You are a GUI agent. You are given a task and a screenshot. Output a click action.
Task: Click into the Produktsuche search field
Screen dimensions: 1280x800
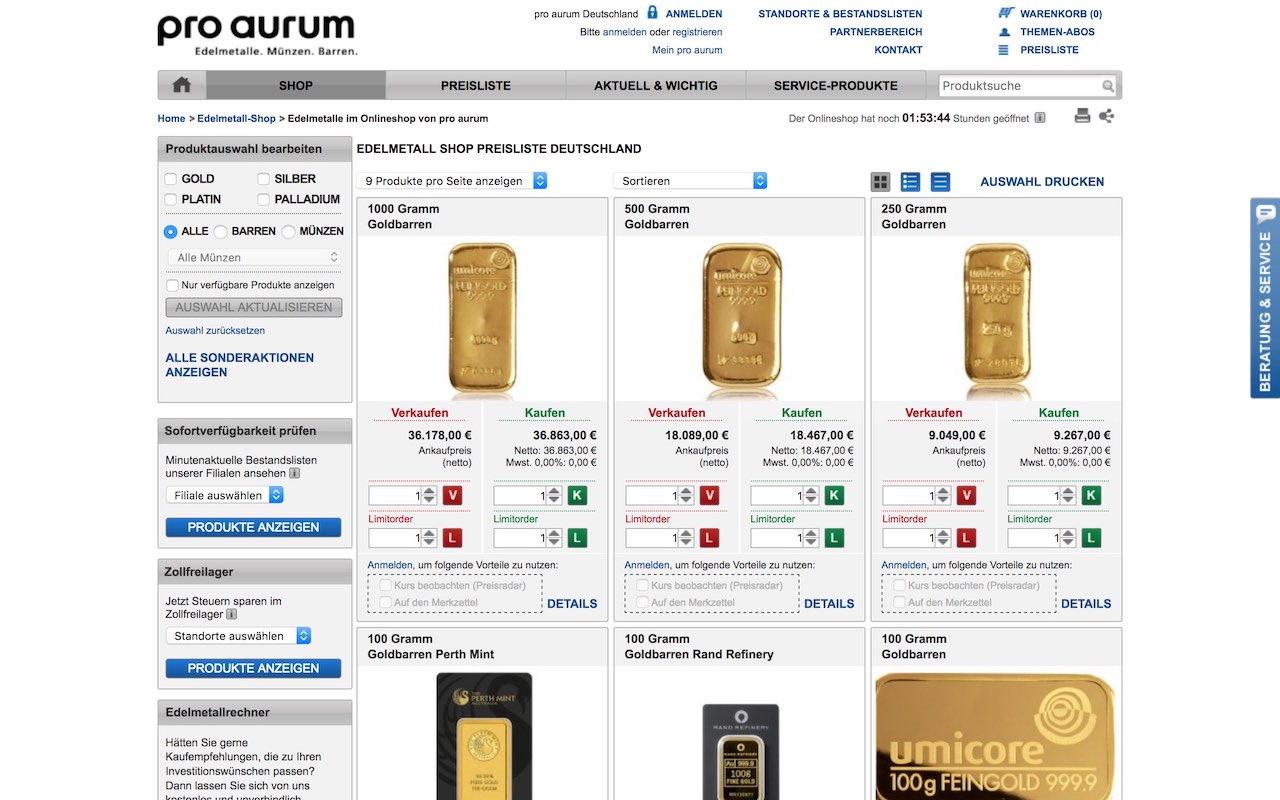pos(1020,86)
